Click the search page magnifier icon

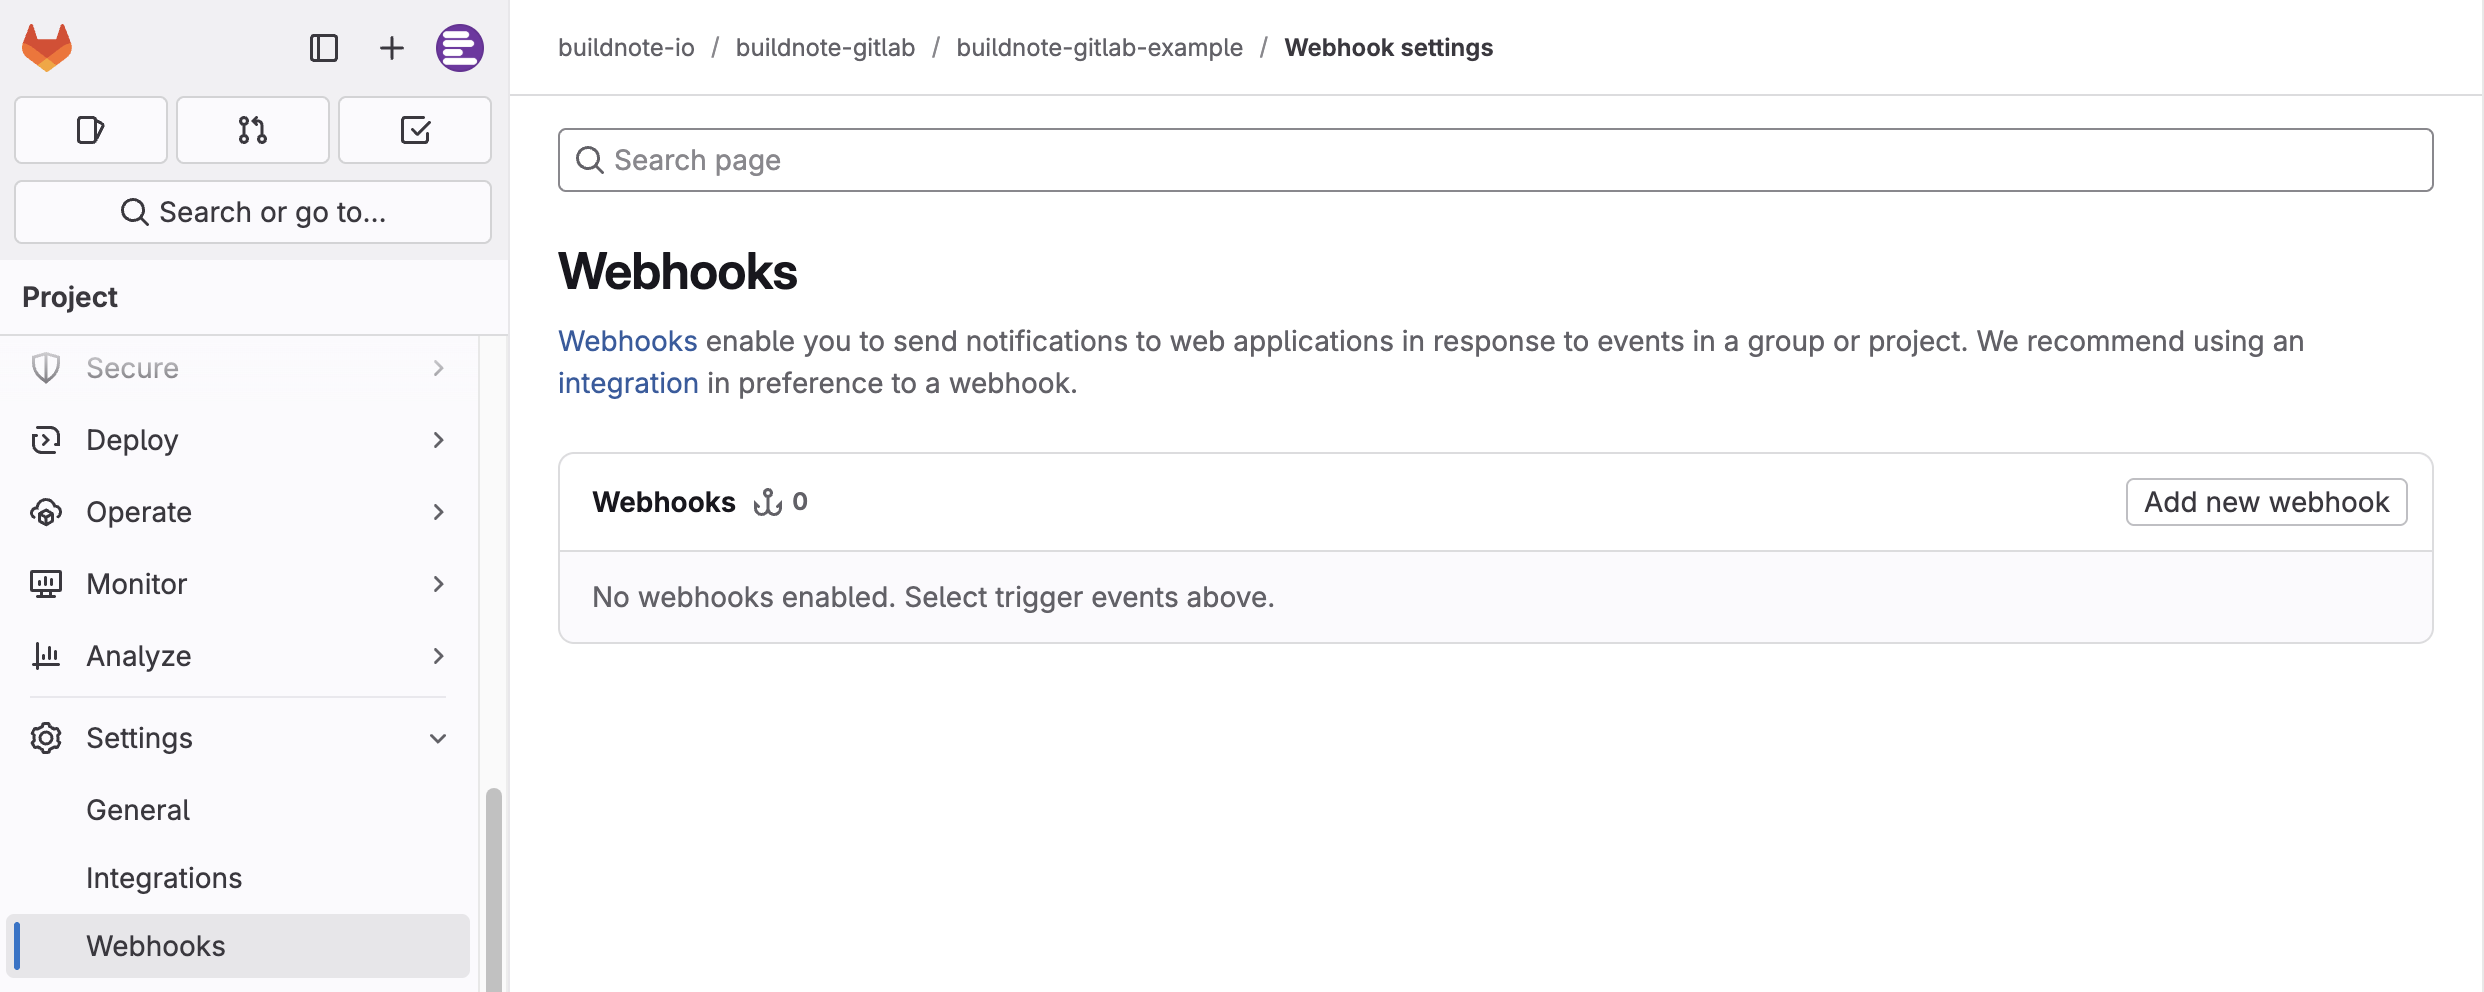click(x=590, y=160)
